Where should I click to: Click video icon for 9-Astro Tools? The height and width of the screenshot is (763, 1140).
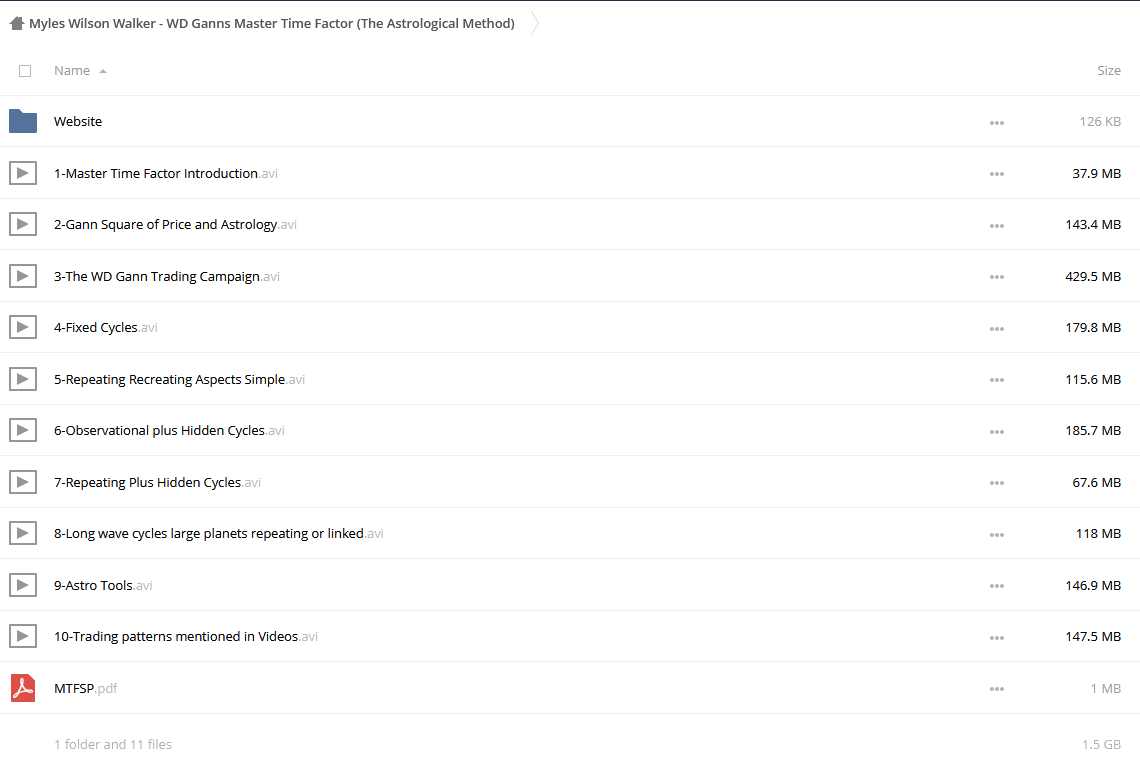[x=23, y=585]
